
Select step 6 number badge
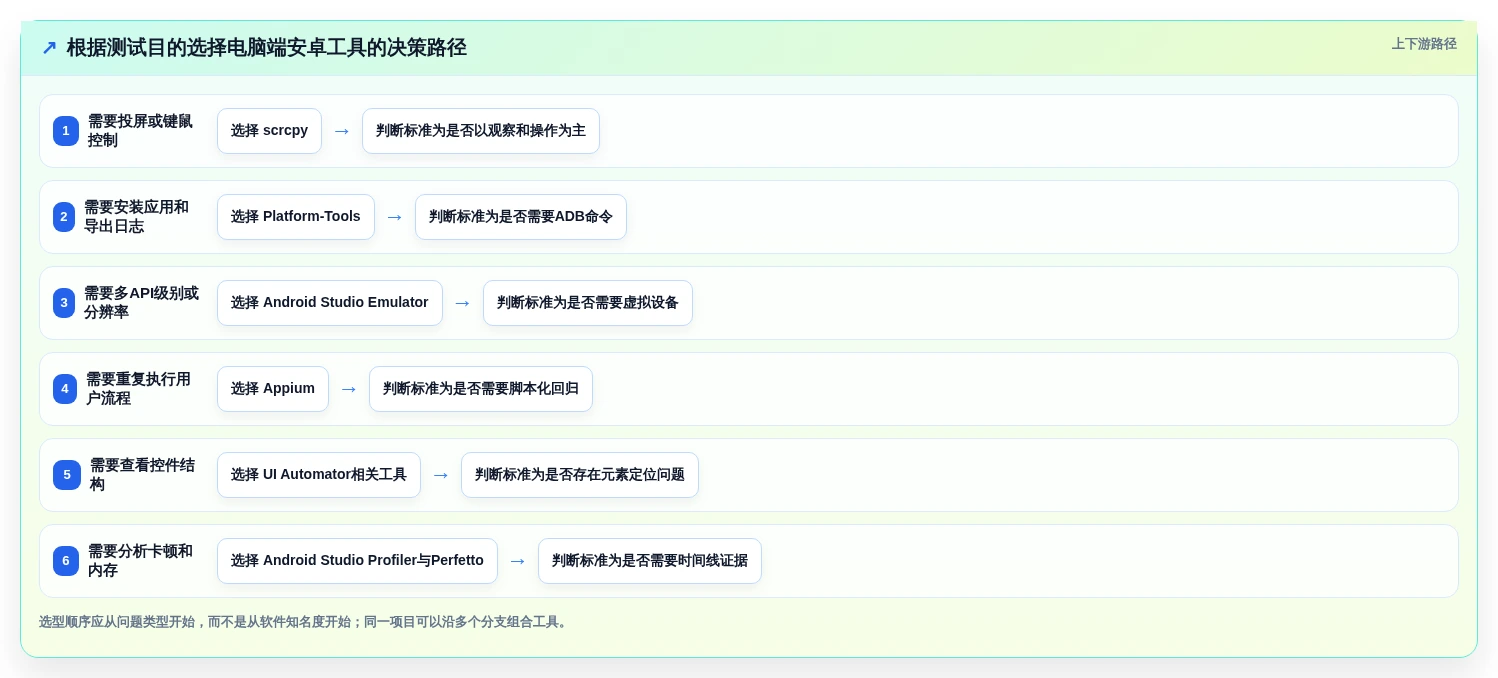click(66, 561)
